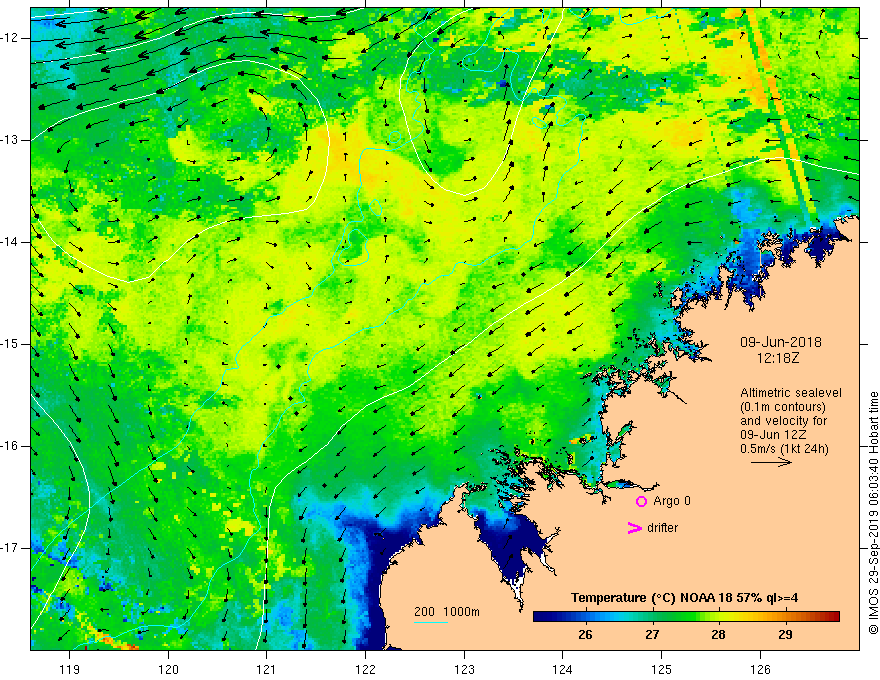Click the 'Altimetric sealevel' caption text
The width and height of the screenshot is (880, 680).
click(791, 393)
